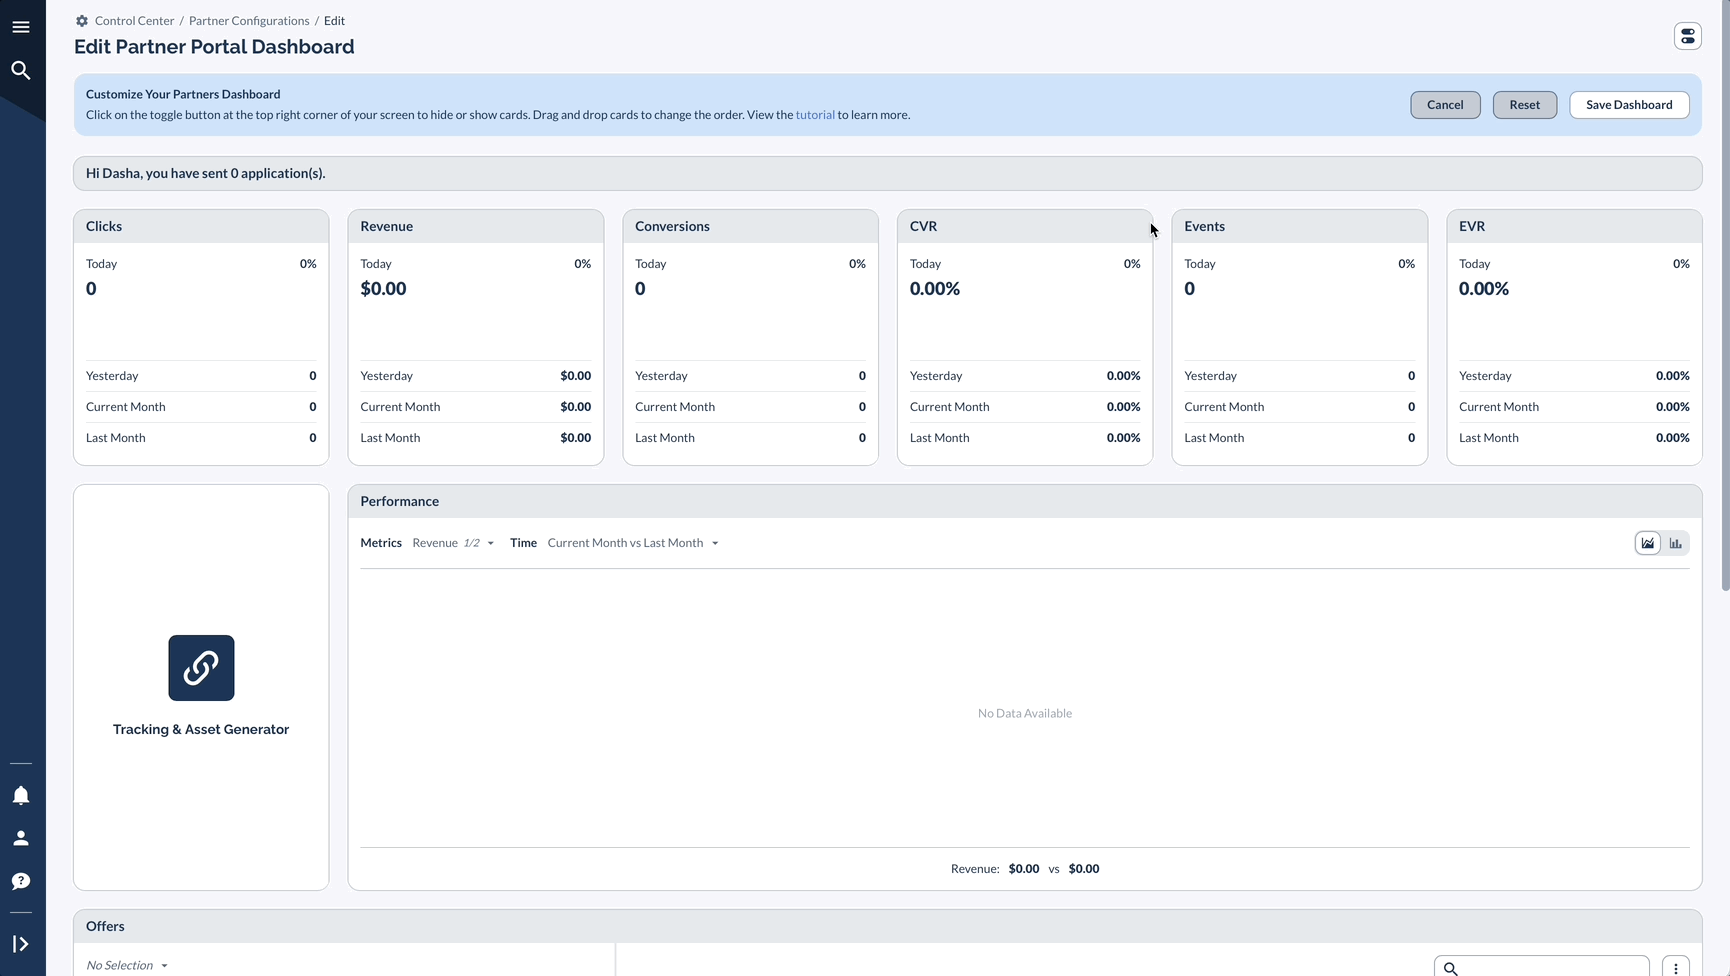Open the user profile icon
Image resolution: width=1730 pixels, height=976 pixels.
coord(21,838)
